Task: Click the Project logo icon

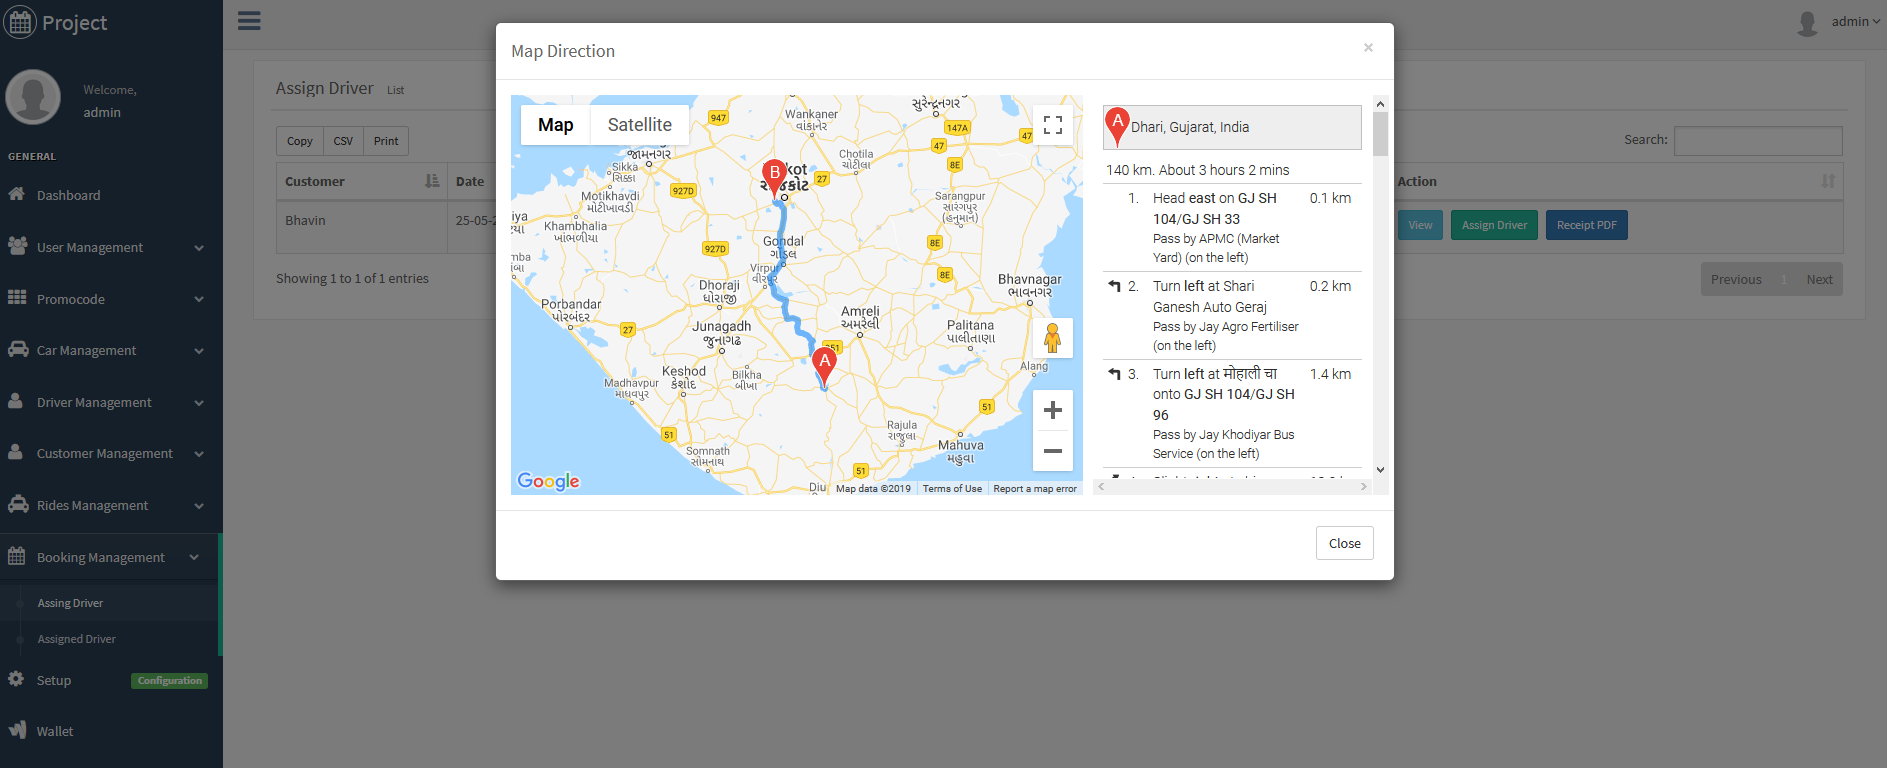Action: point(20,22)
